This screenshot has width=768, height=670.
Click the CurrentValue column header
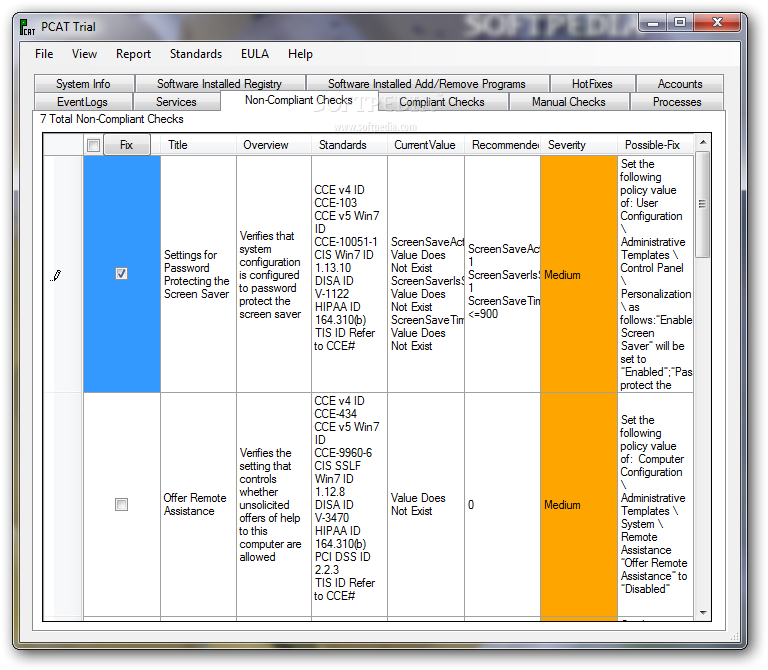(x=426, y=145)
